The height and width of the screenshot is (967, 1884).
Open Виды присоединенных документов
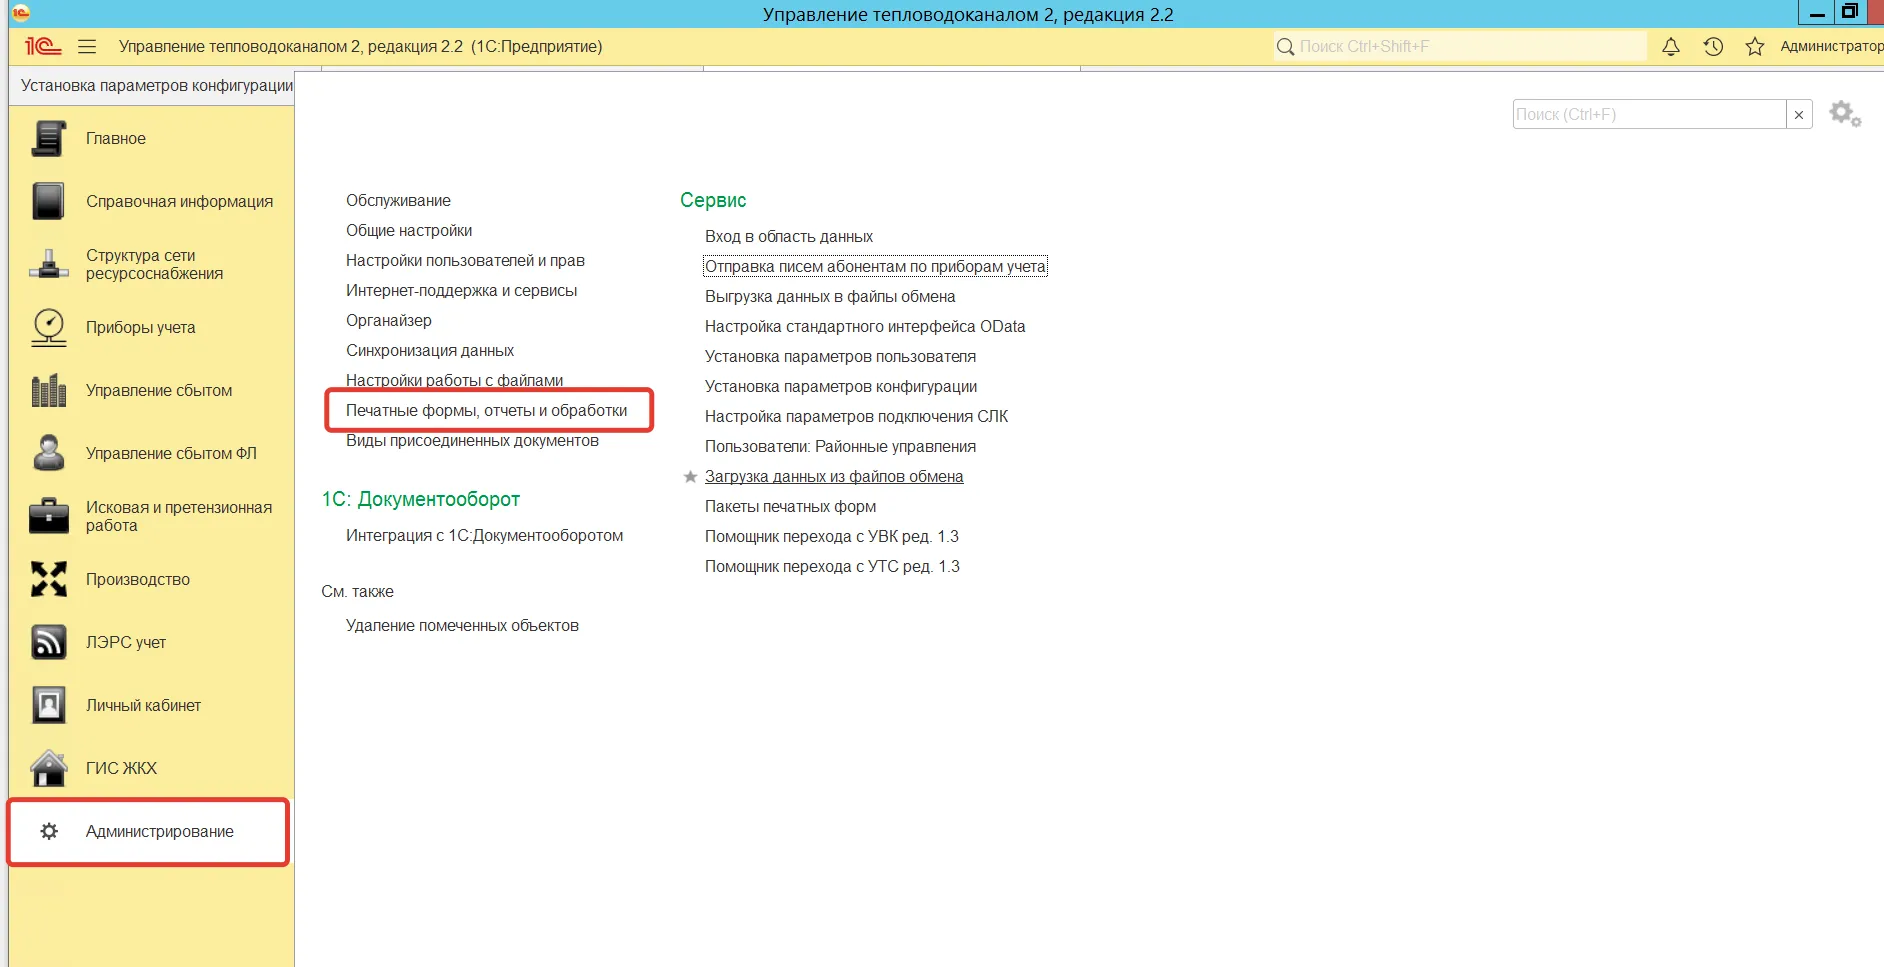tap(472, 440)
